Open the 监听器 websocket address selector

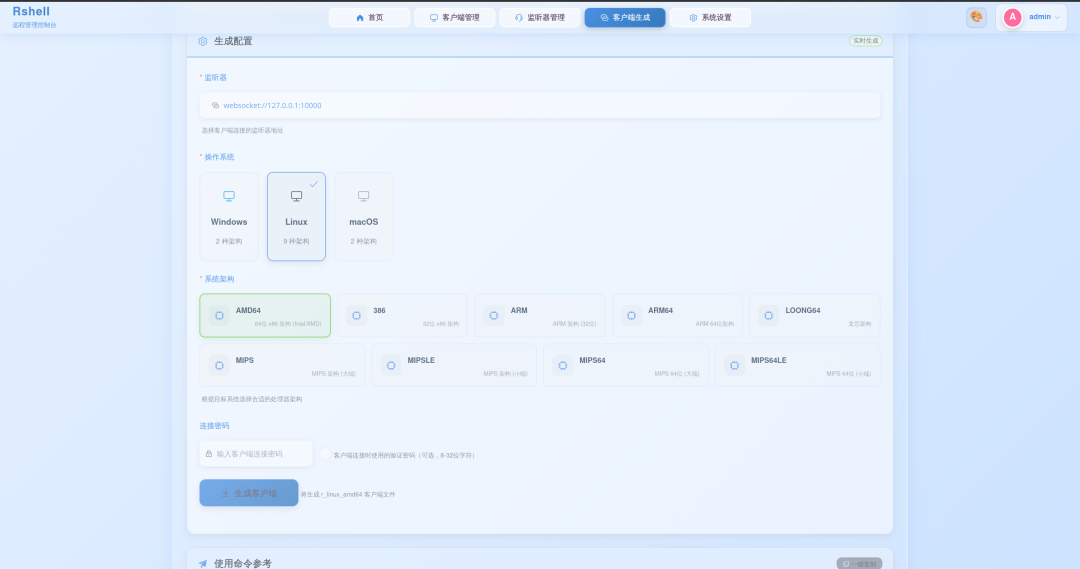pyautogui.click(x=540, y=105)
